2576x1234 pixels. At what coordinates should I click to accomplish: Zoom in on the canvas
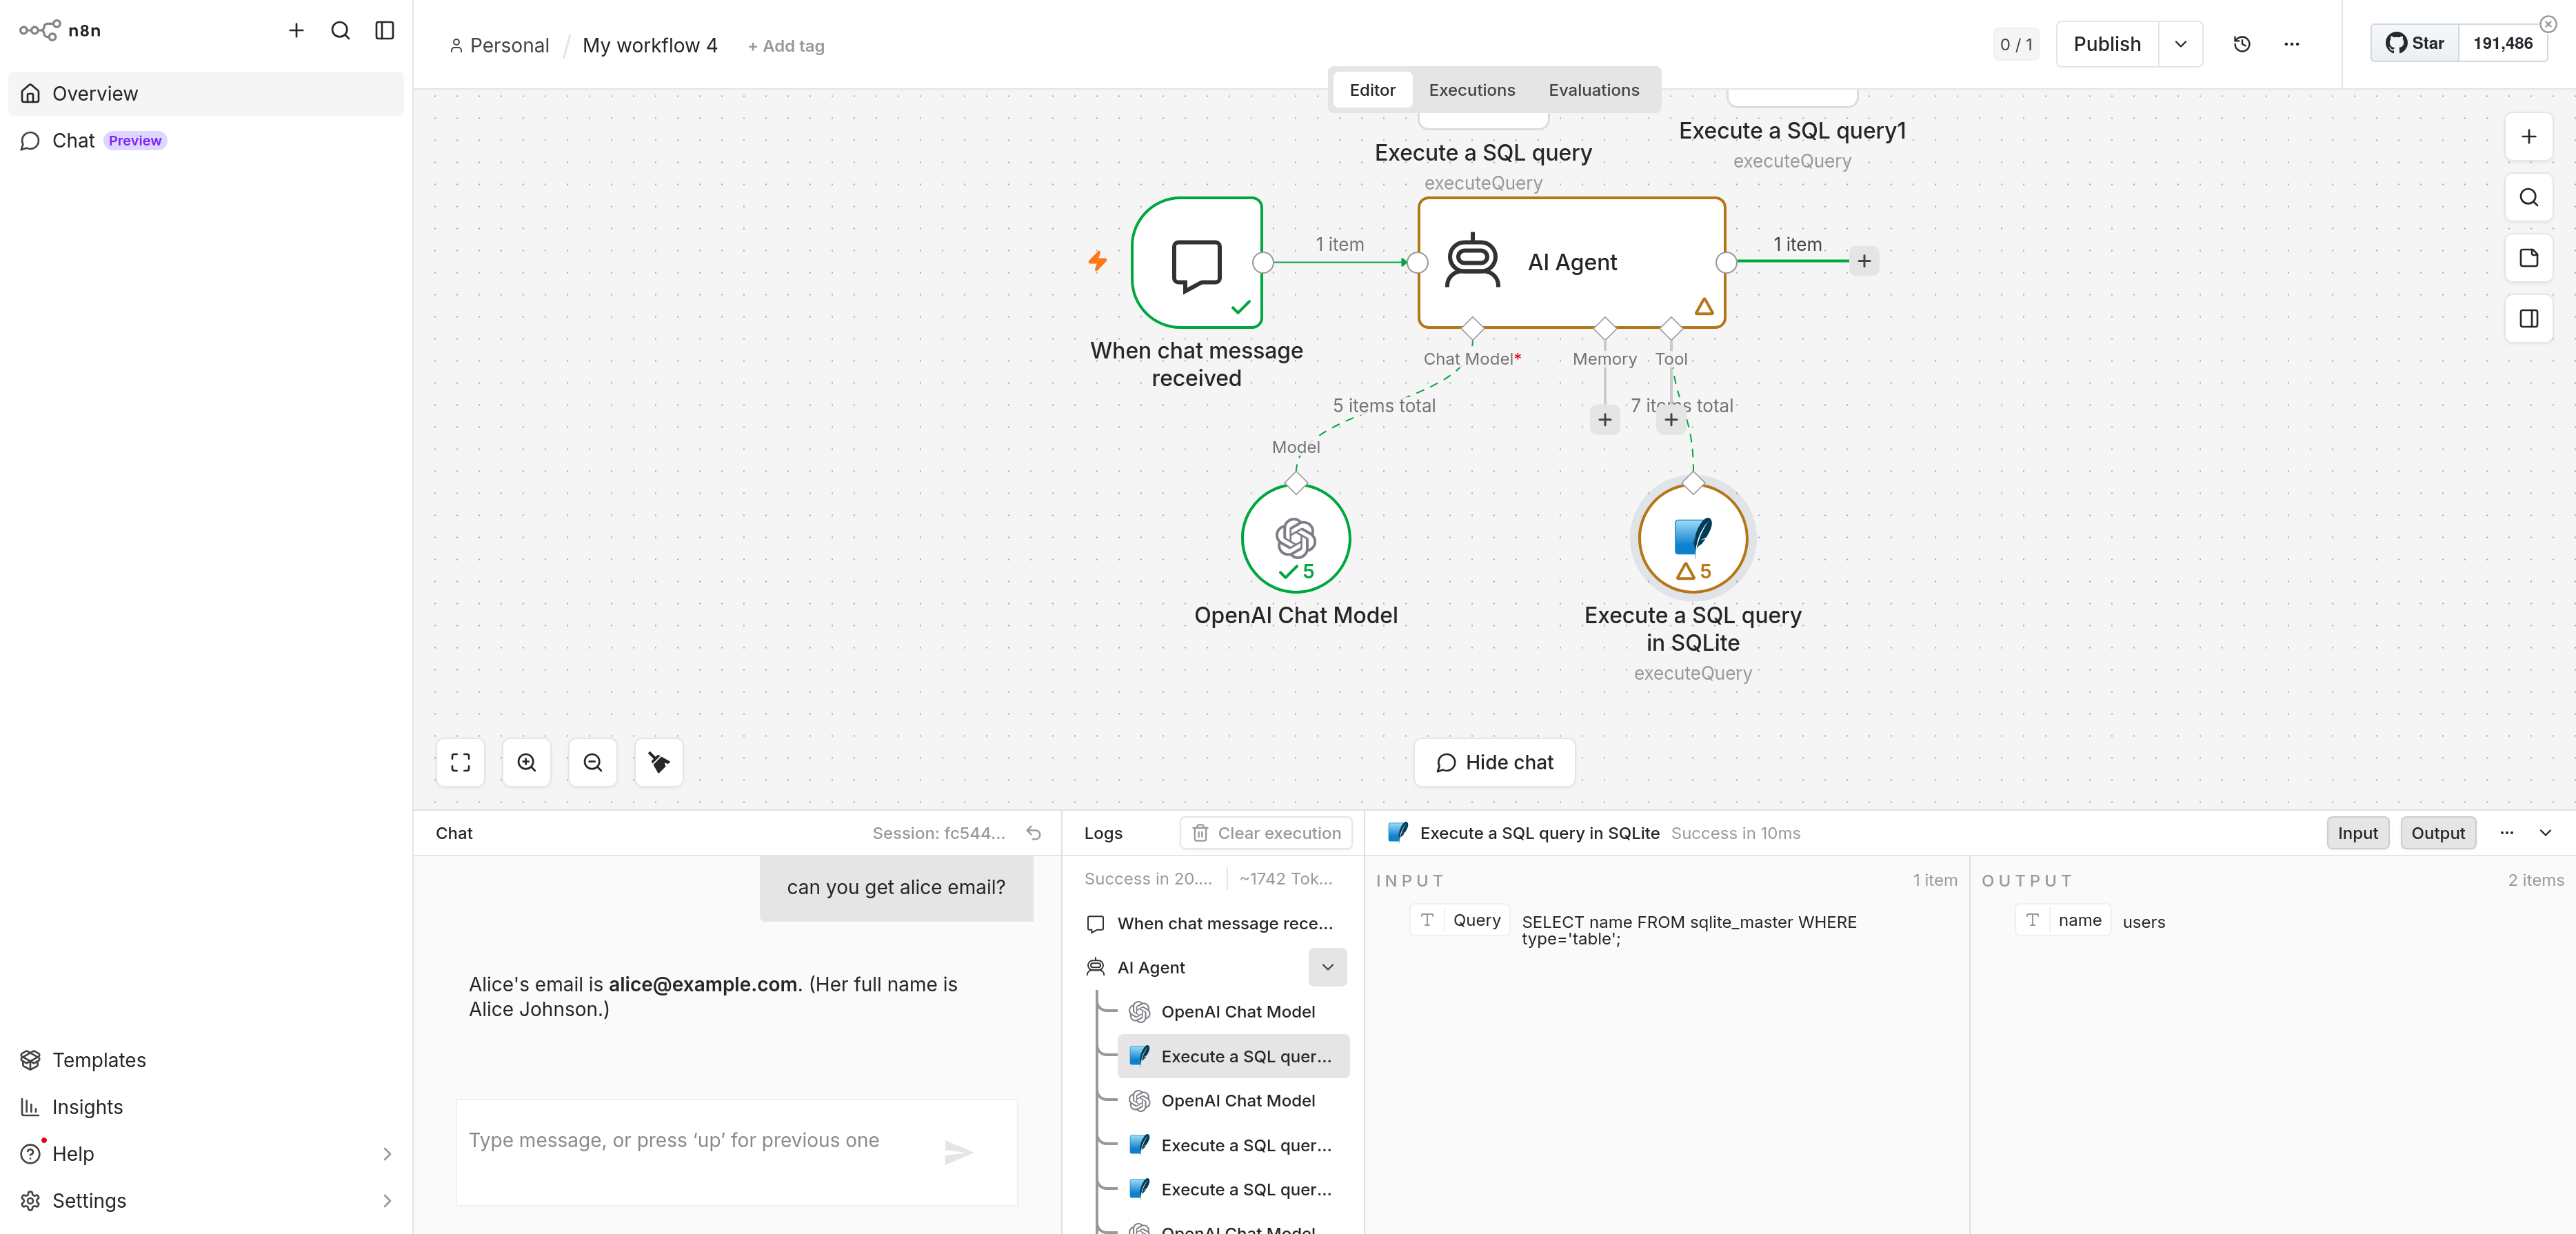(x=526, y=762)
